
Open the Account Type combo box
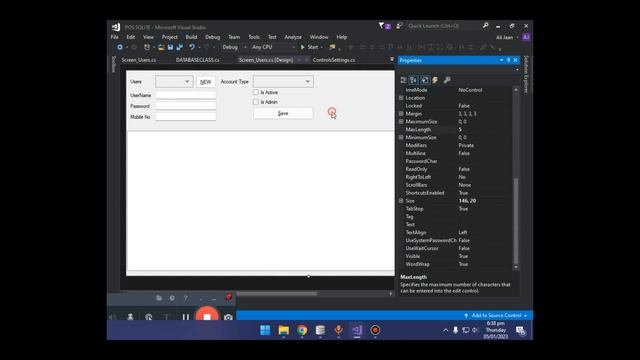[283, 82]
